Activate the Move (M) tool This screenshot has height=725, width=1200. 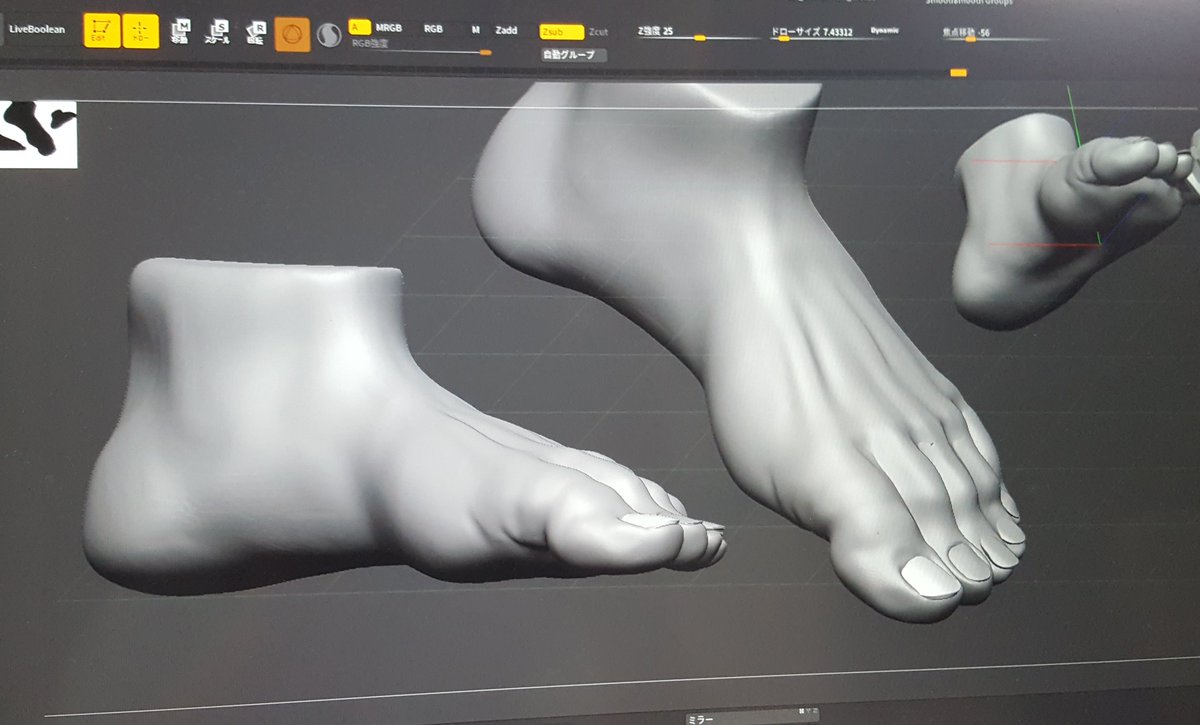click(x=181, y=33)
